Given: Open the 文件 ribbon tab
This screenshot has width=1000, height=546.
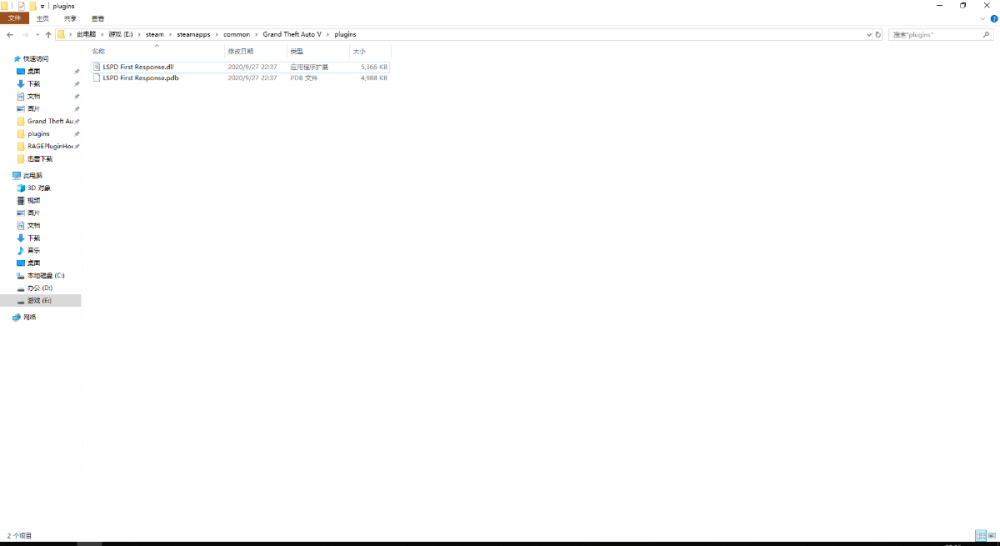Looking at the screenshot, I should (x=14, y=18).
